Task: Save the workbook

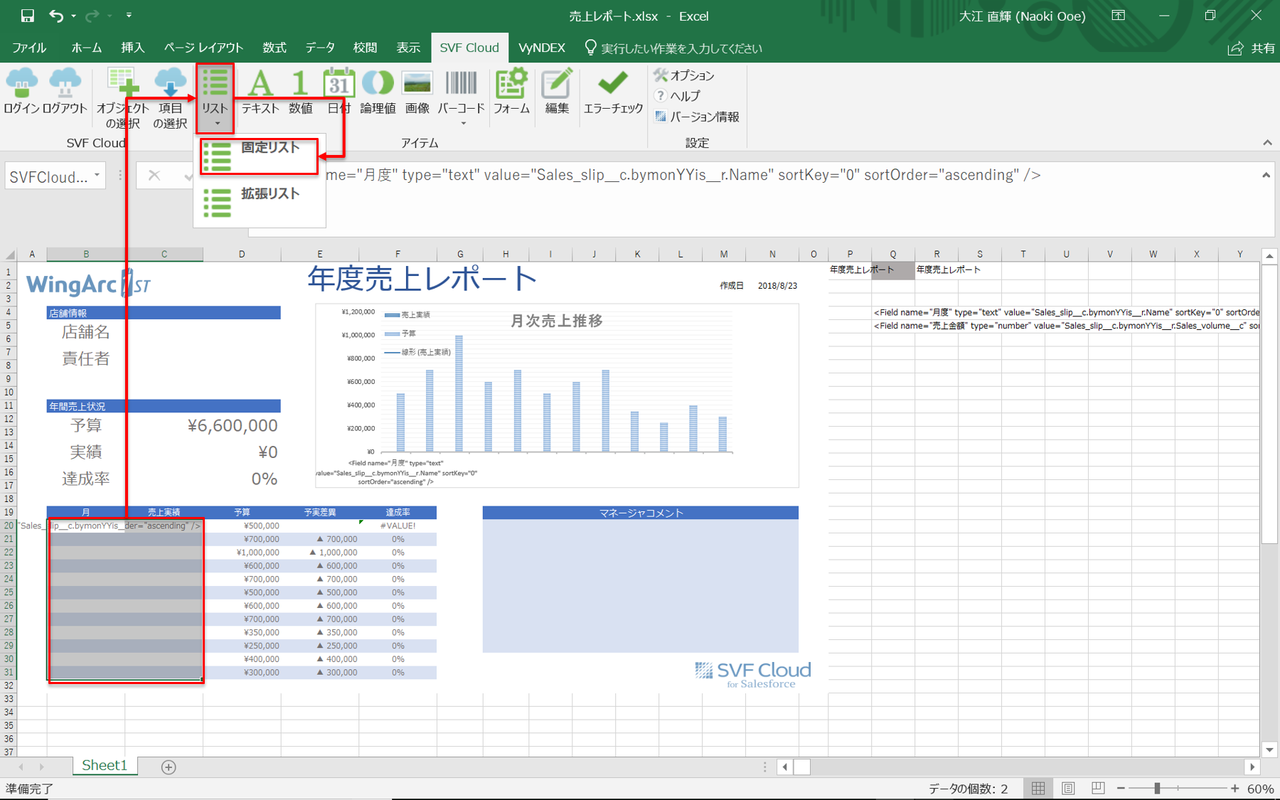Action: [x=27, y=16]
